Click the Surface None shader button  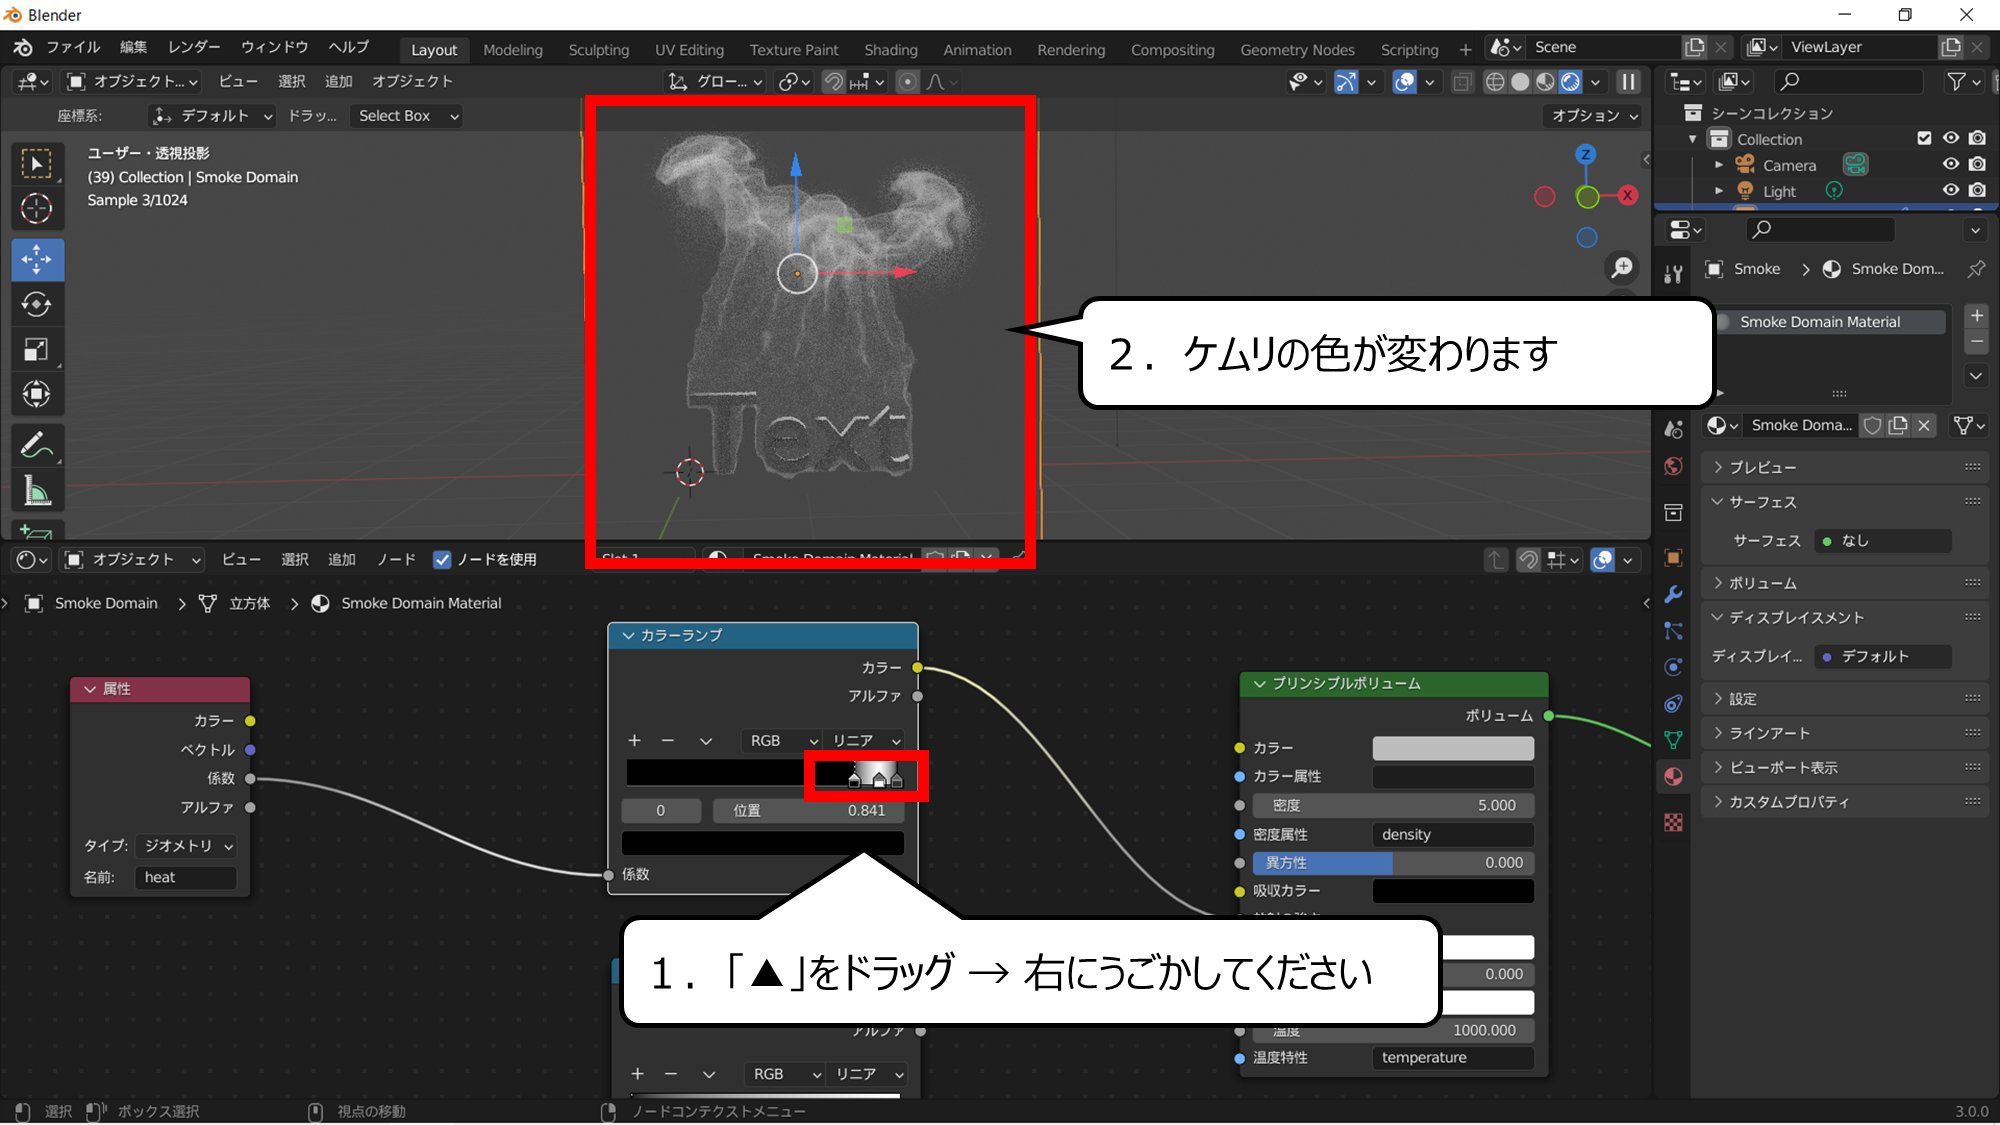[1883, 541]
